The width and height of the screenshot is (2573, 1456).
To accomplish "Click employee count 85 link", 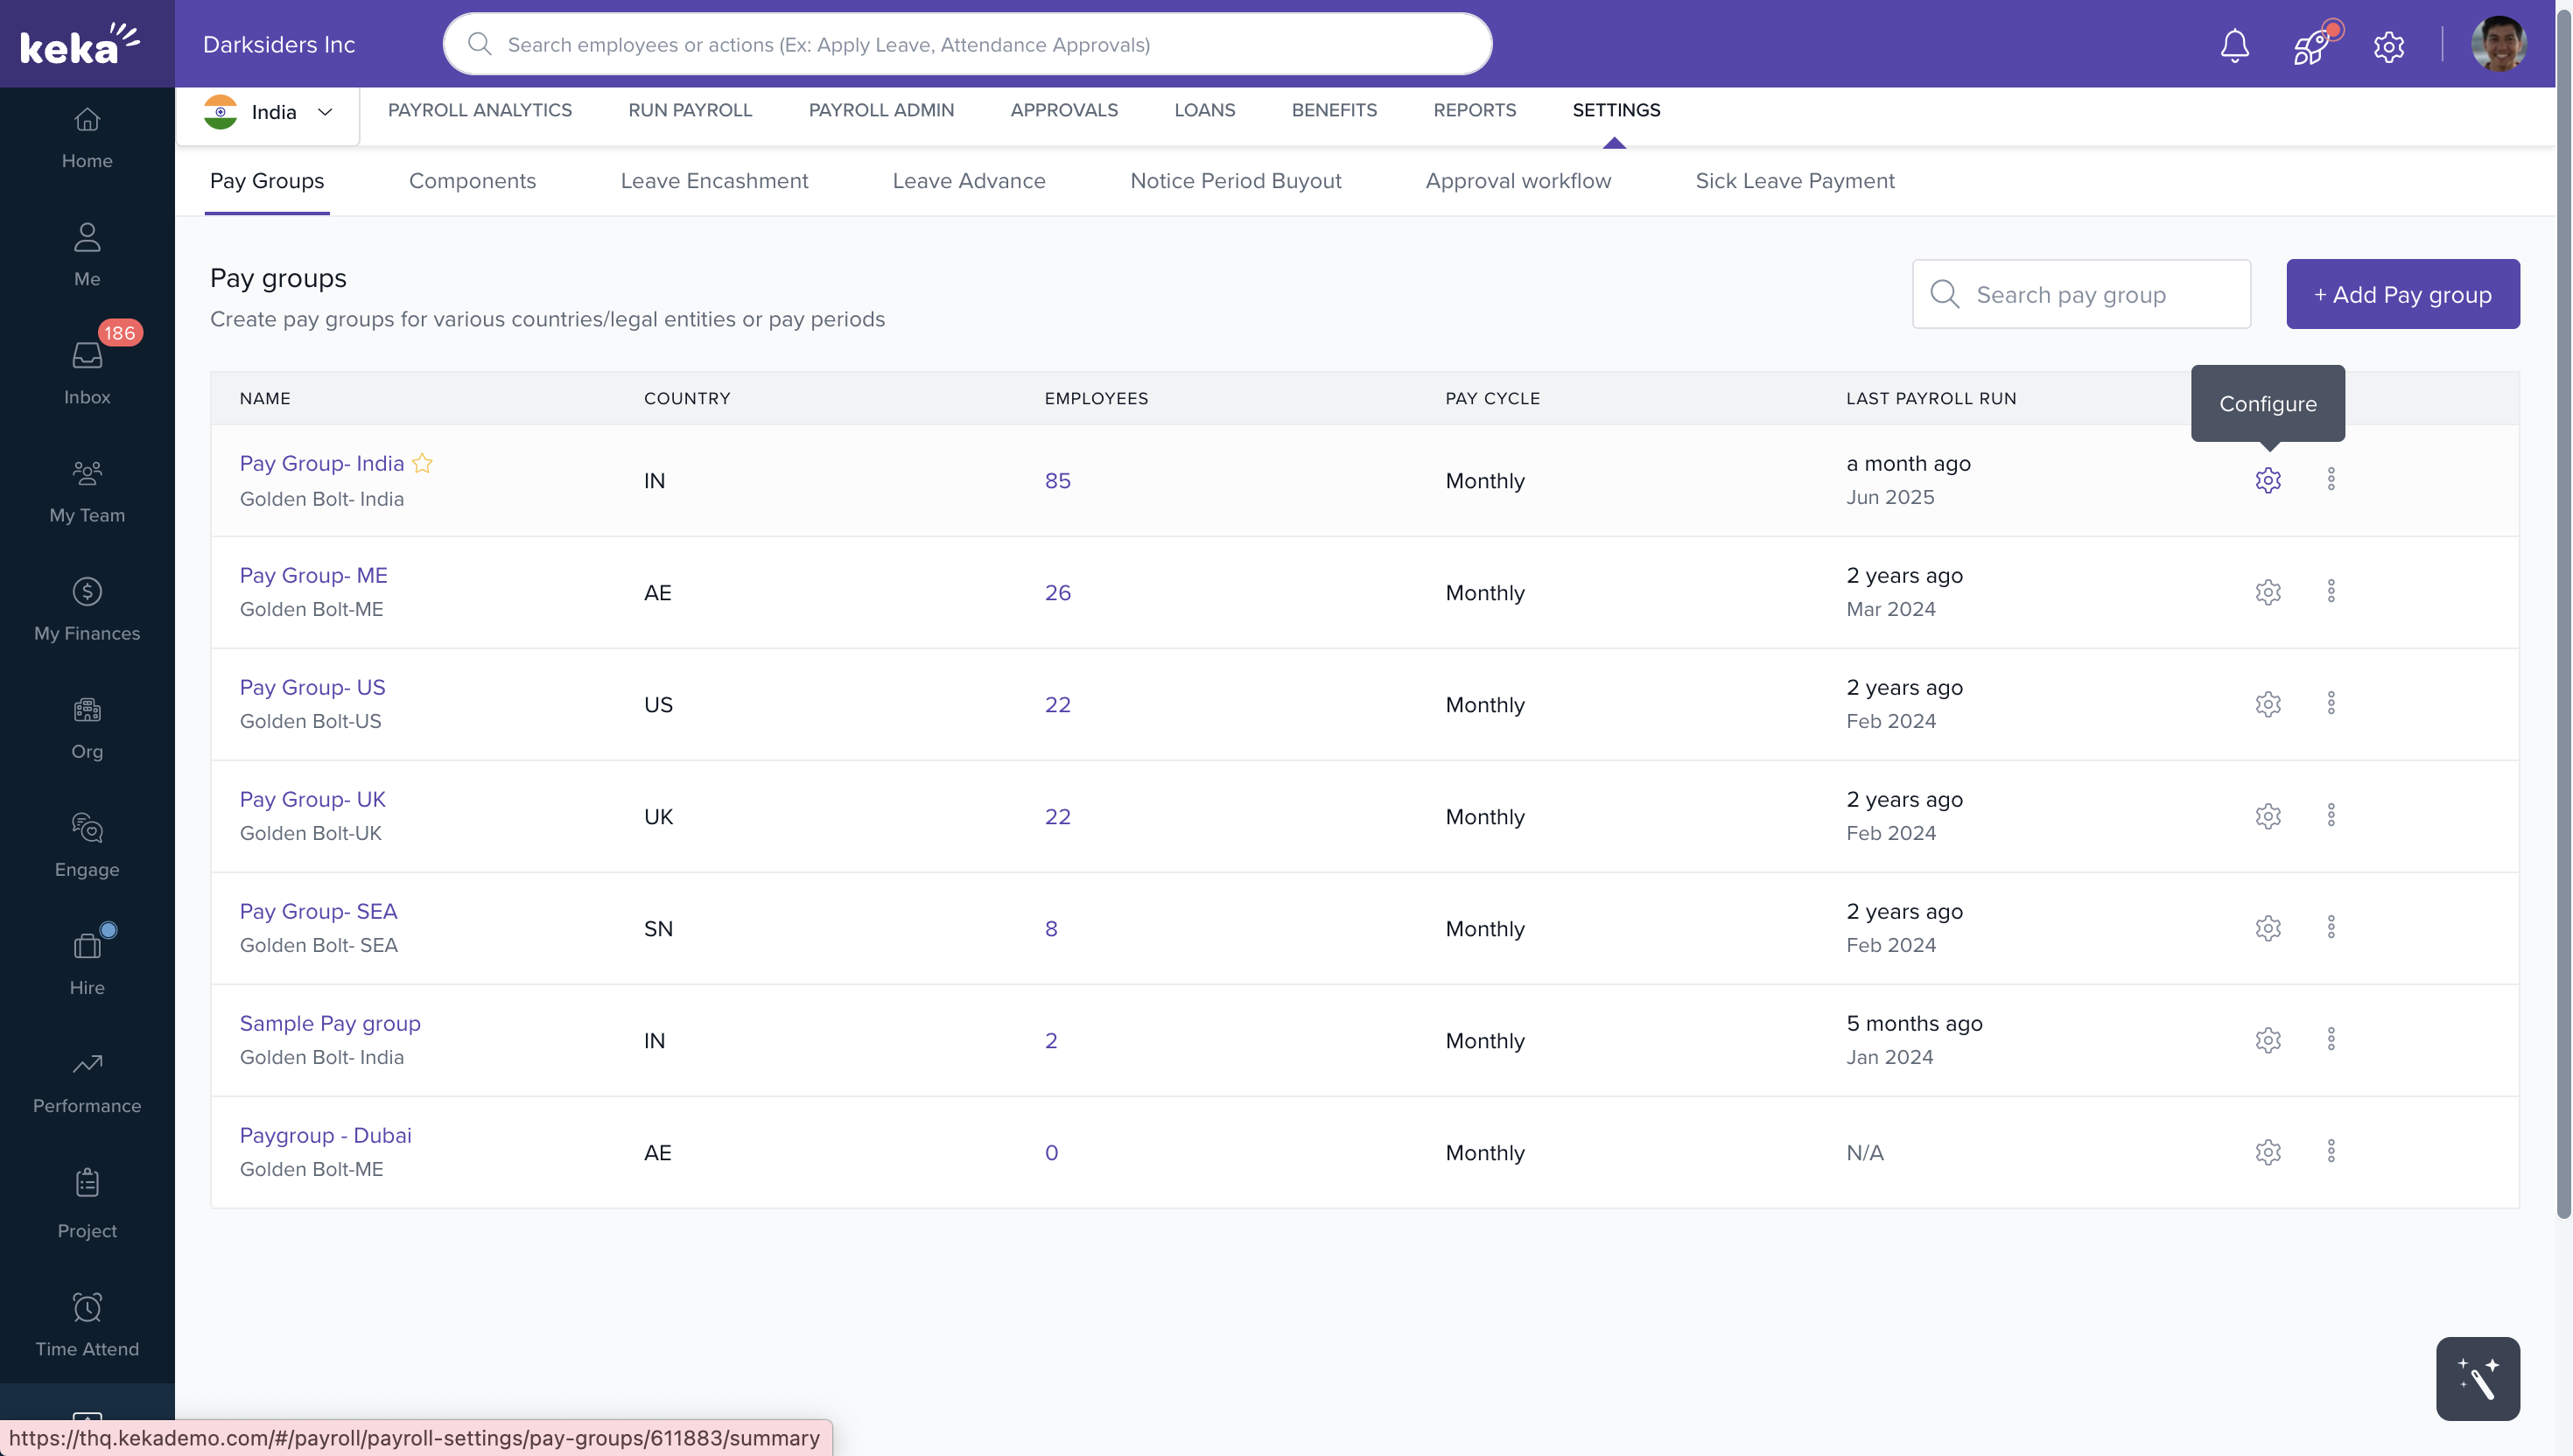I will point(1057,481).
